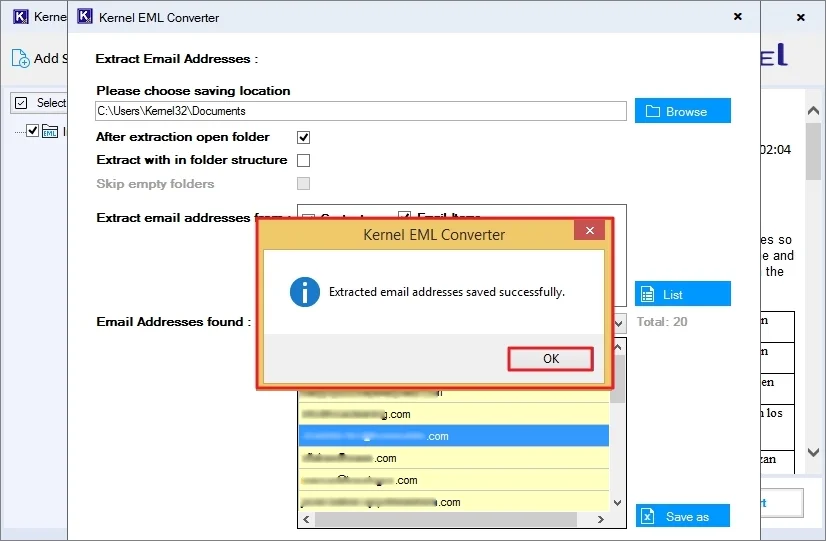Click preview pane scrollbar down chevron

pos(813,453)
